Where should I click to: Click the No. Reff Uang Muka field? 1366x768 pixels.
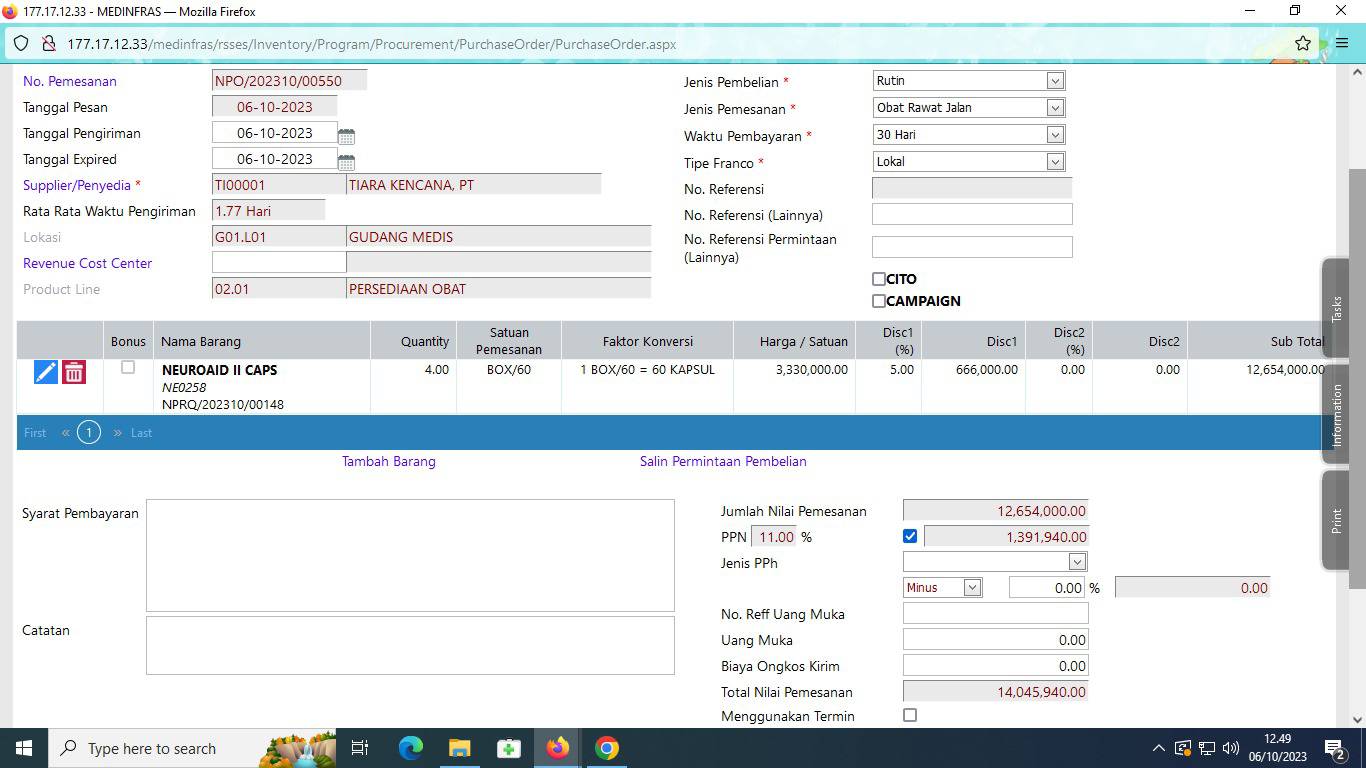995,614
